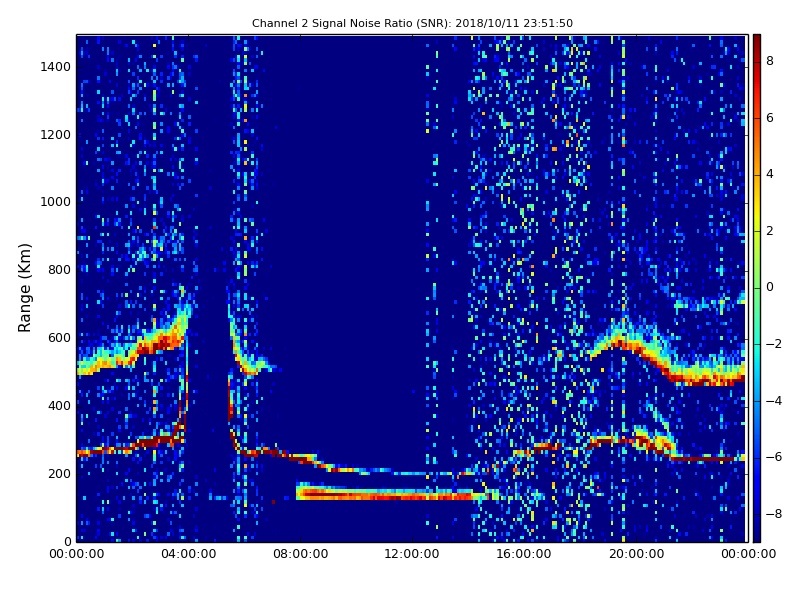Screen dimensions: 800x600
Task: Select the 200 range tick label
Action: coord(59,473)
